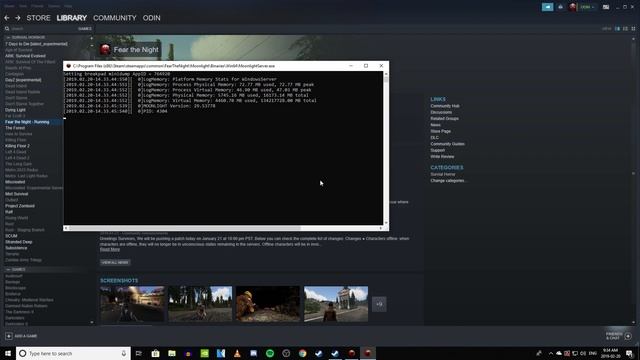The height and width of the screenshot is (360, 640).
Task: Click Change categories link
Action: point(447,181)
